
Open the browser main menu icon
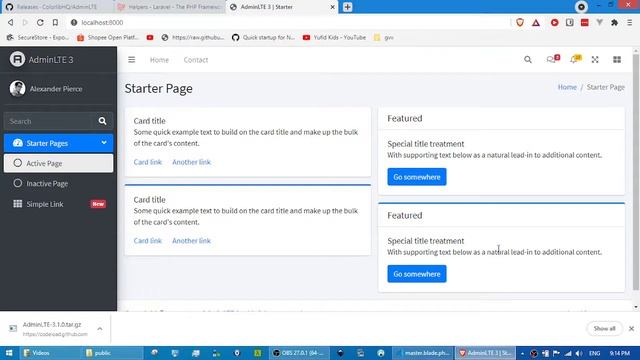click(x=629, y=23)
